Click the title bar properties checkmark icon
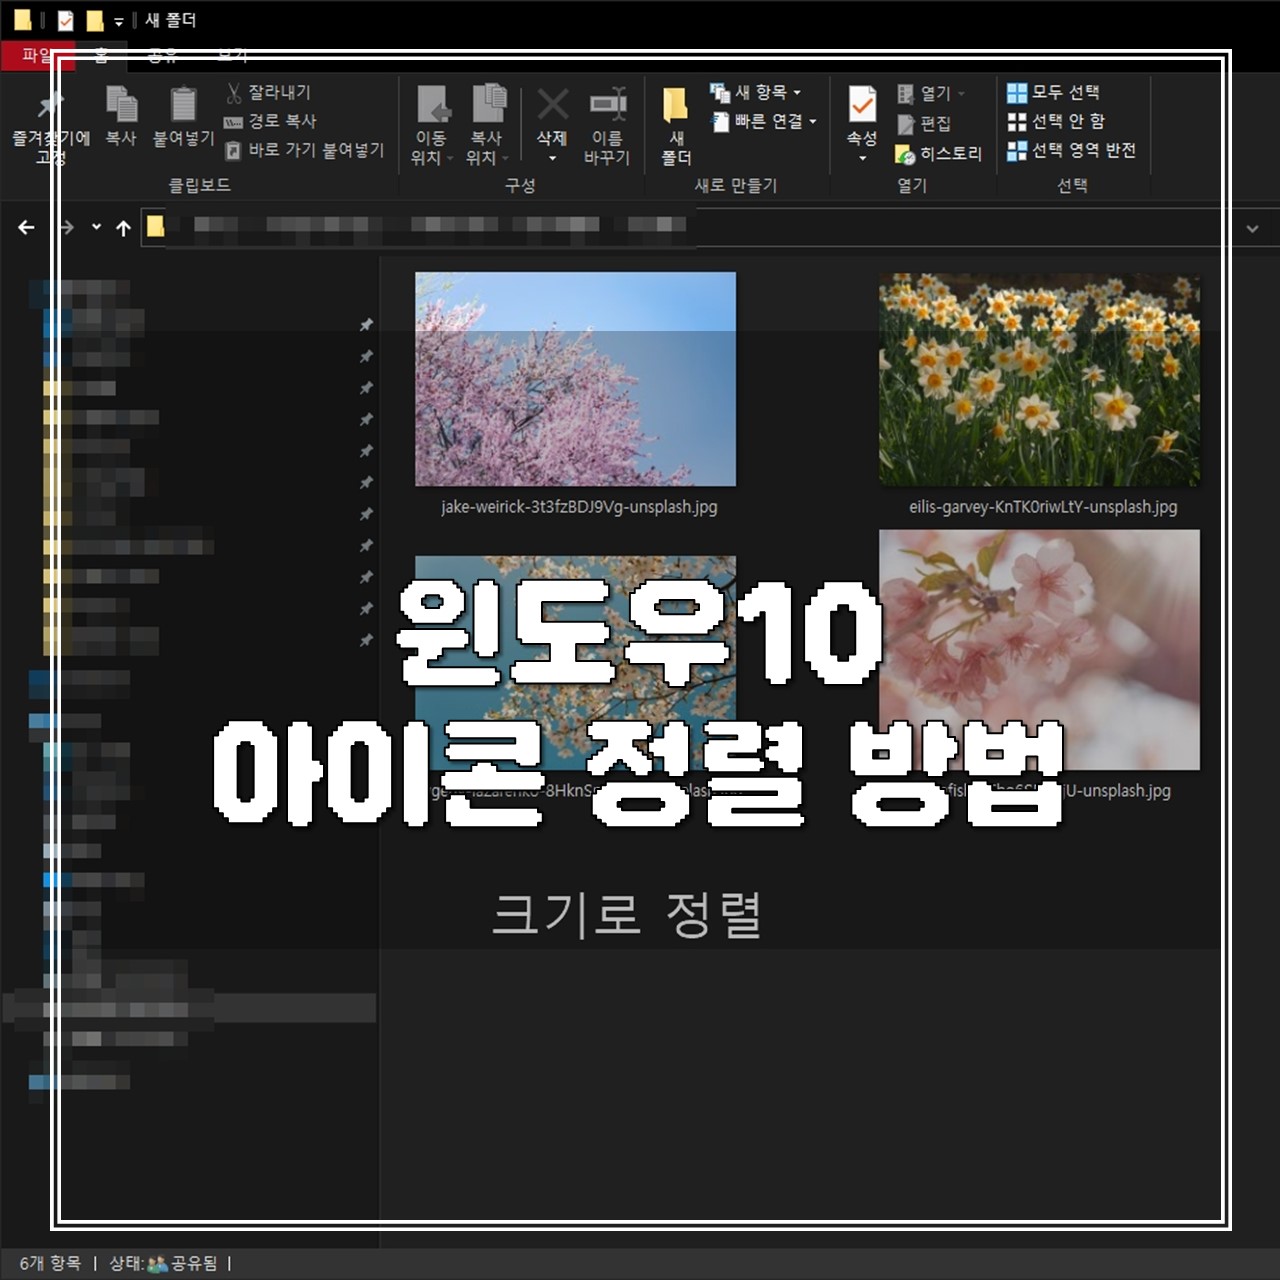Image resolution: width=1280 pixels, height=1280 pixels. tap(65, 20)
